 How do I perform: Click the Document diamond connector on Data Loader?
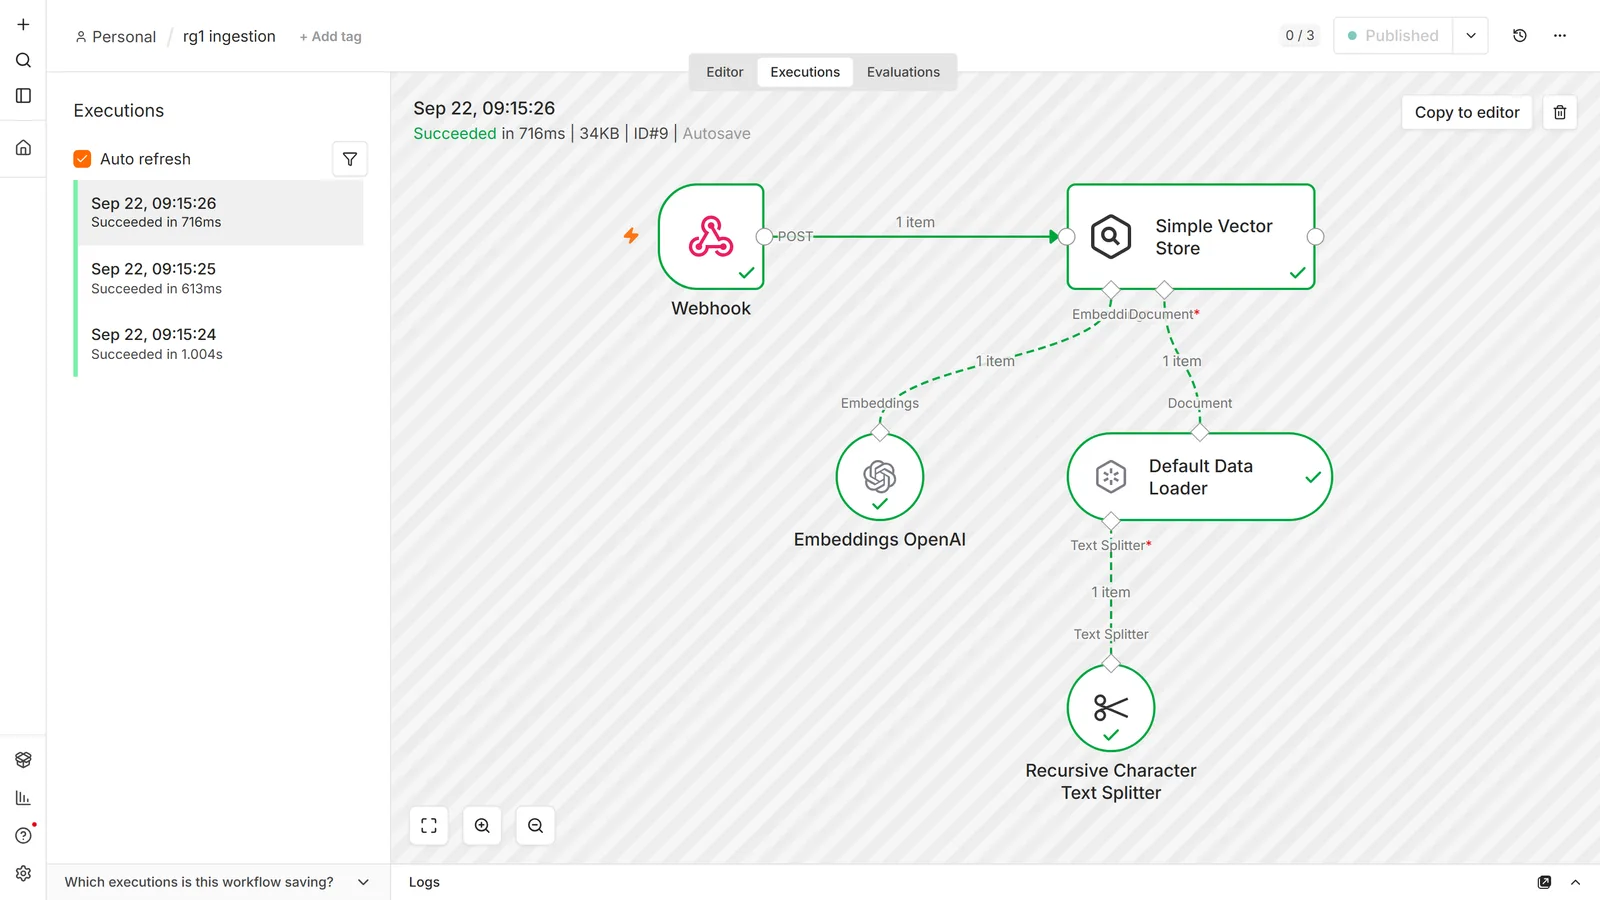tap(1200, 432)
